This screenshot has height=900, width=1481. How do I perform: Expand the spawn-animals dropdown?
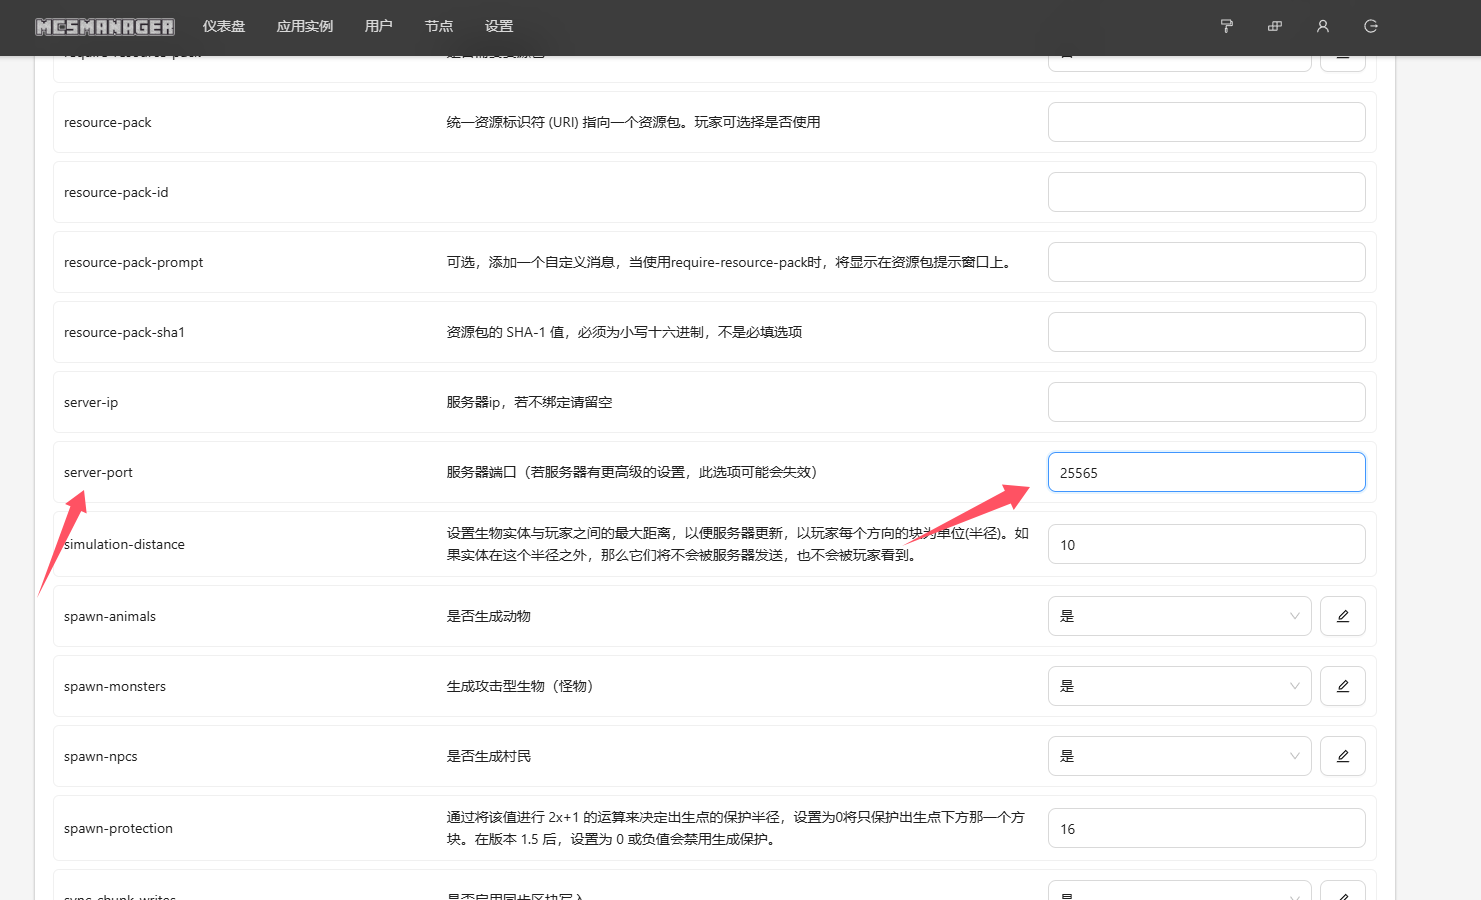click(x=1179, y=616)
